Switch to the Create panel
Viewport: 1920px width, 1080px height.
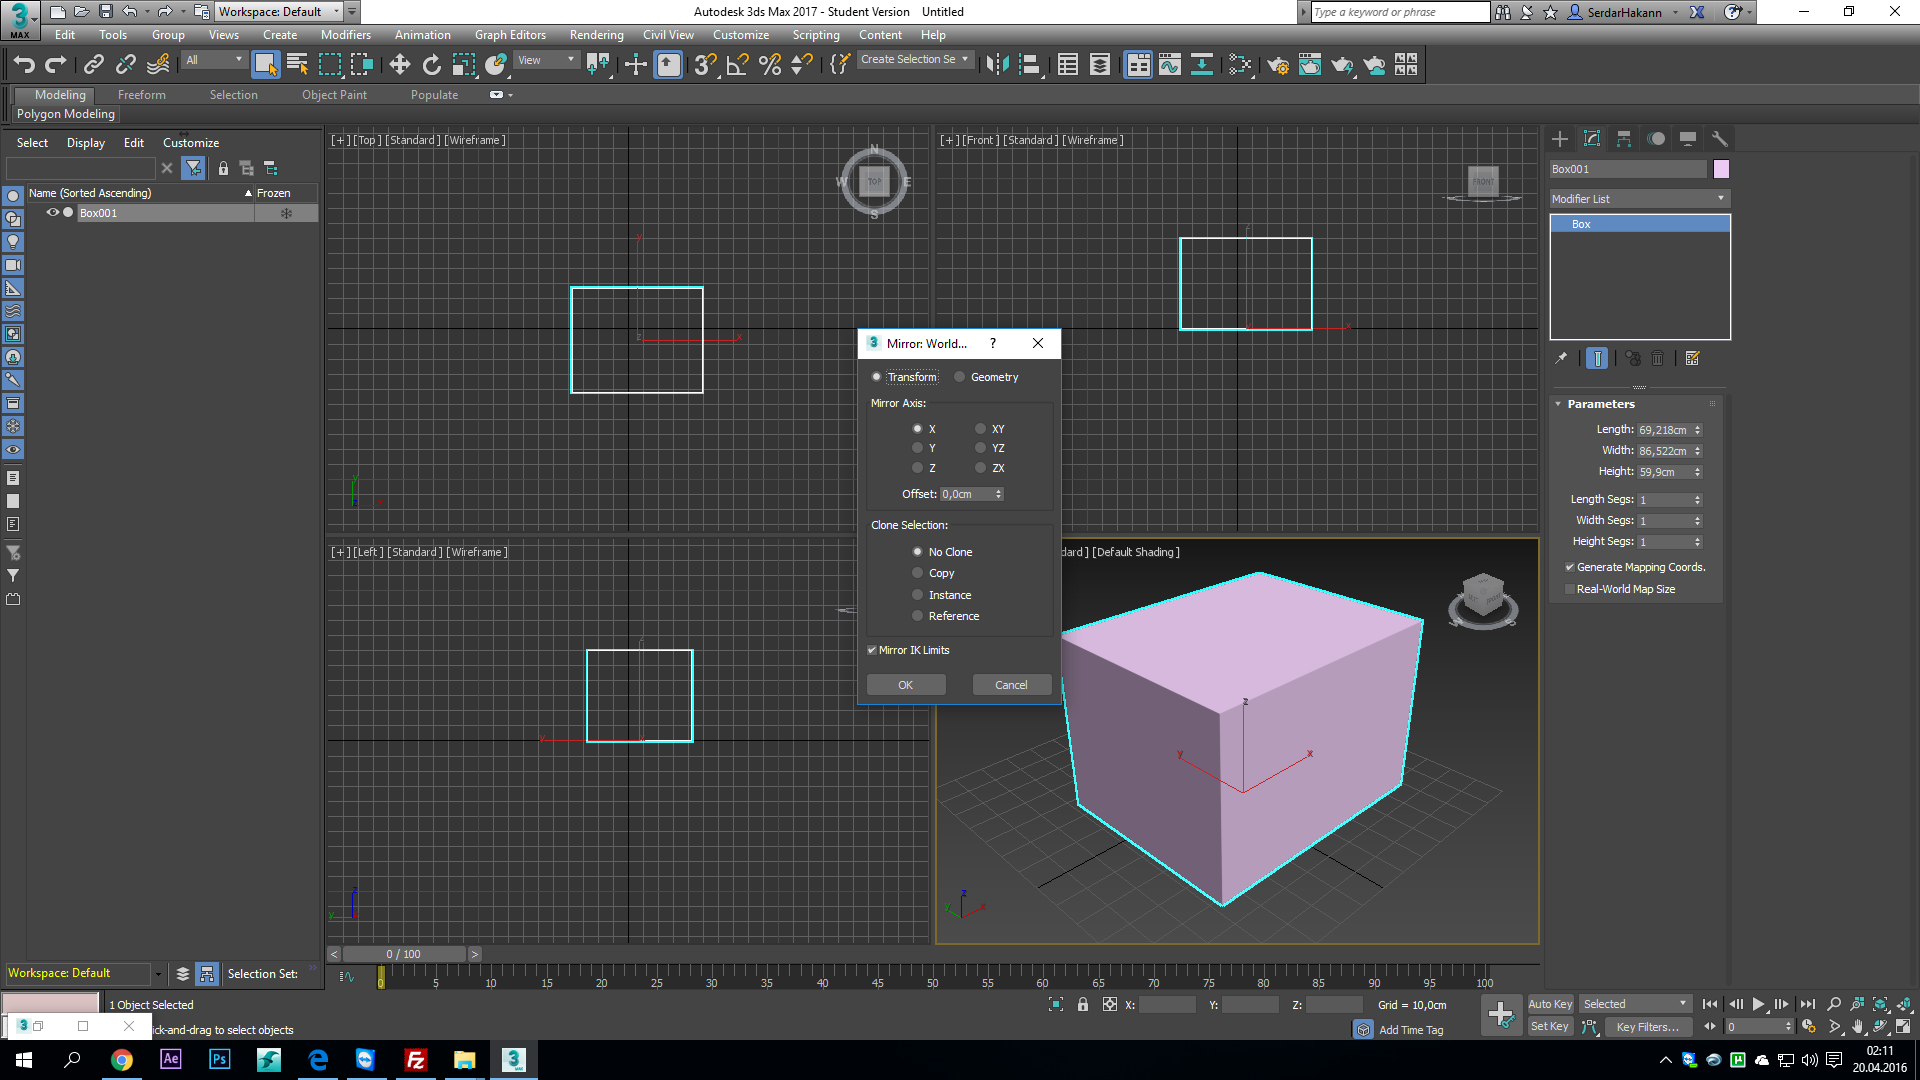tap(1559, 139)
